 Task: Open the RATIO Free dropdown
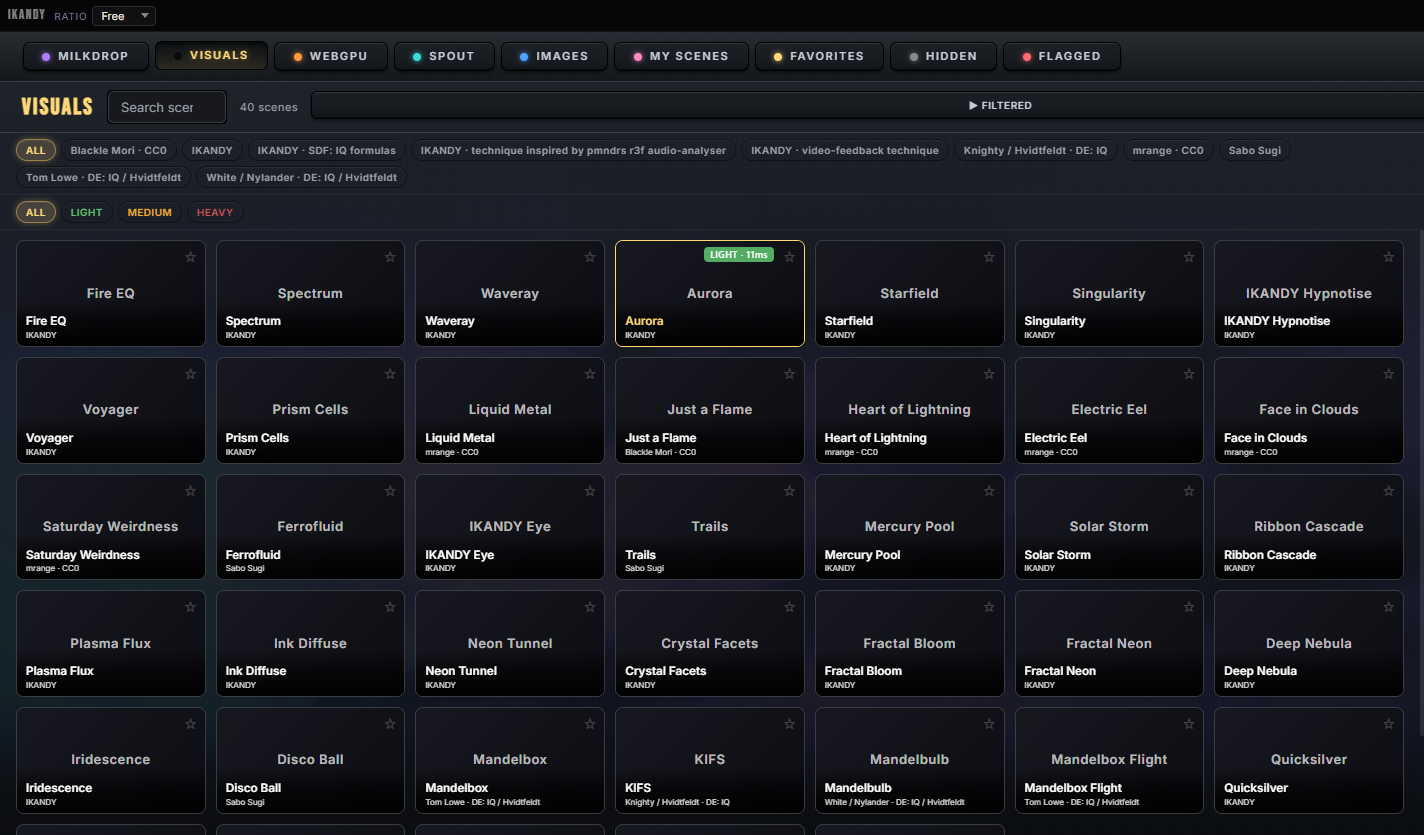point(124,16)
